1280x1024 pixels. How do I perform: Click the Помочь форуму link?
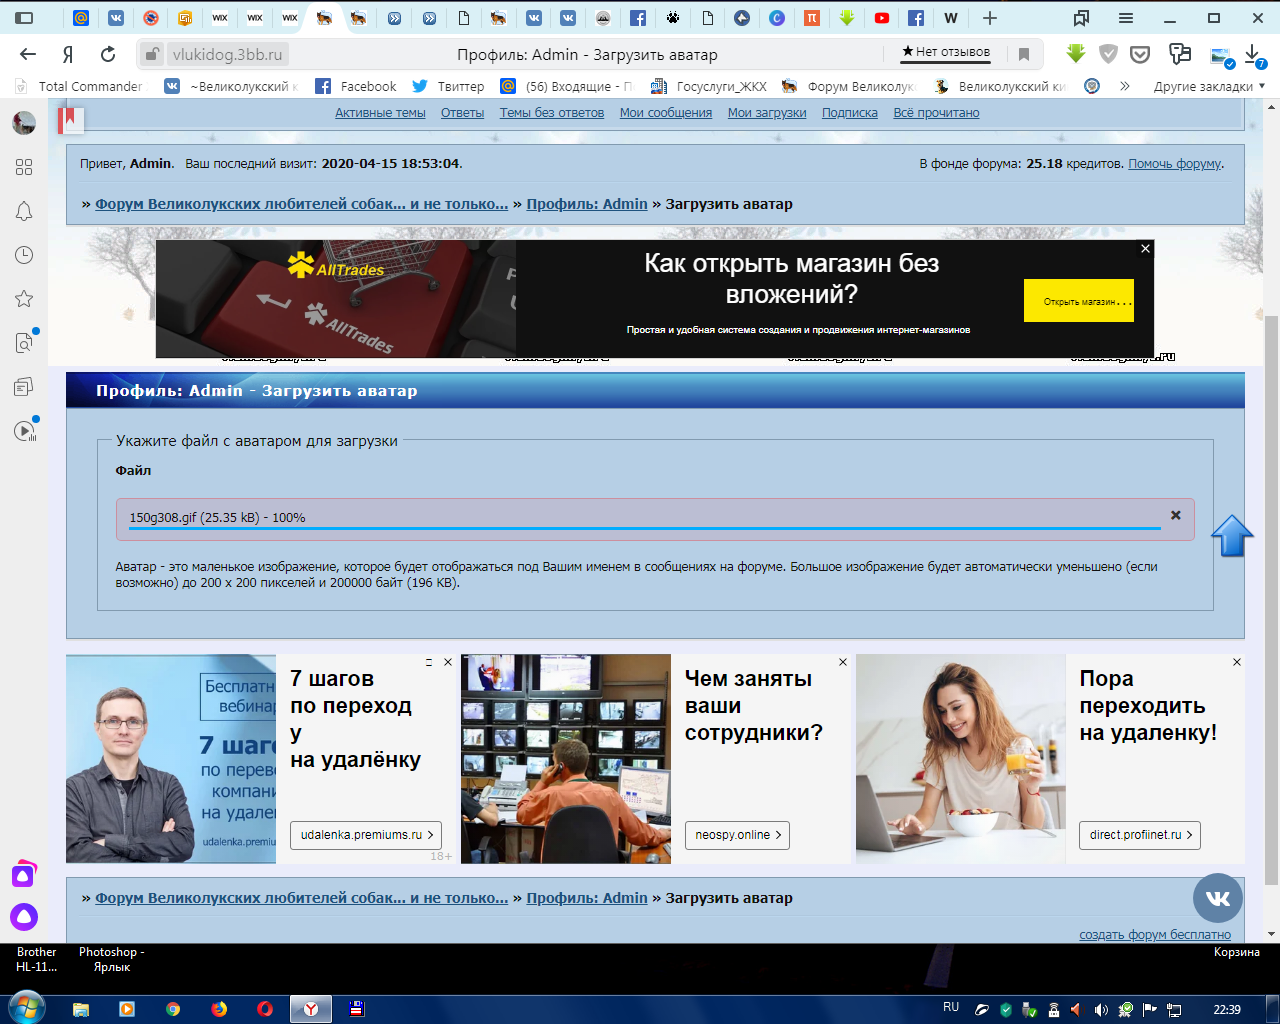click(x=1175, y=164)
